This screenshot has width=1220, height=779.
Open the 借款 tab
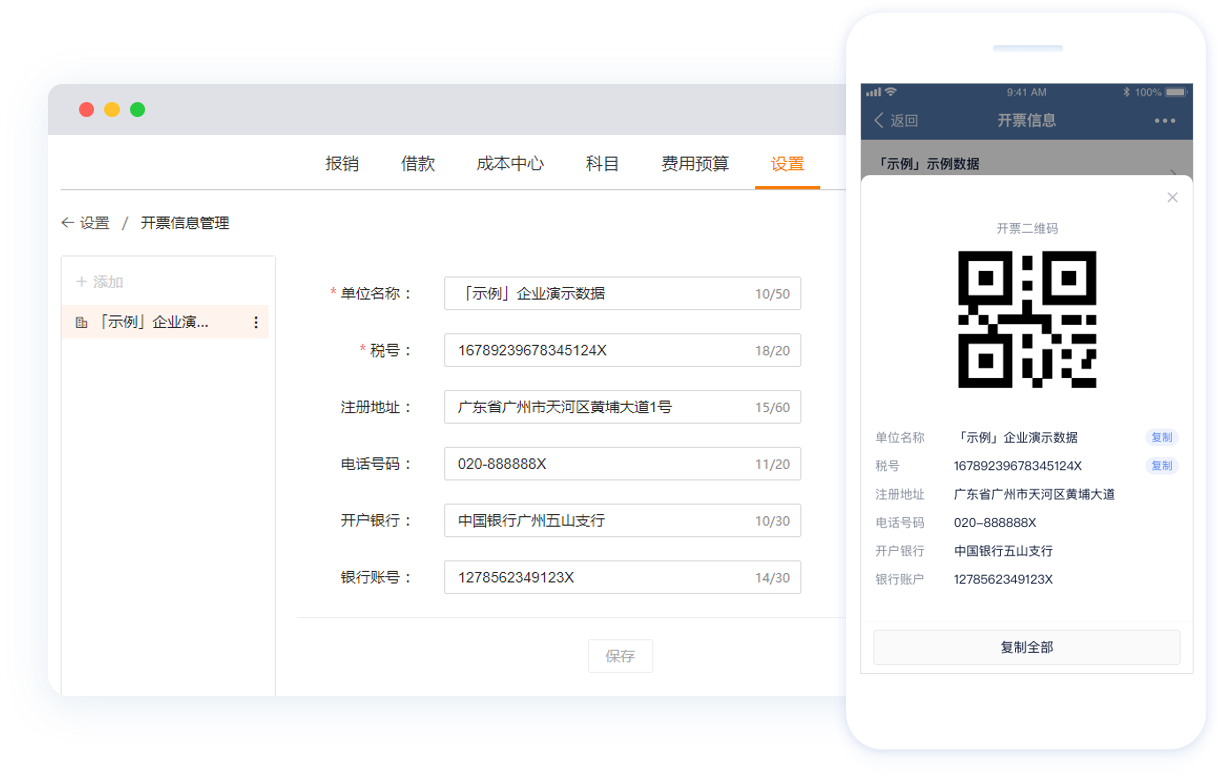click(418, 164)
